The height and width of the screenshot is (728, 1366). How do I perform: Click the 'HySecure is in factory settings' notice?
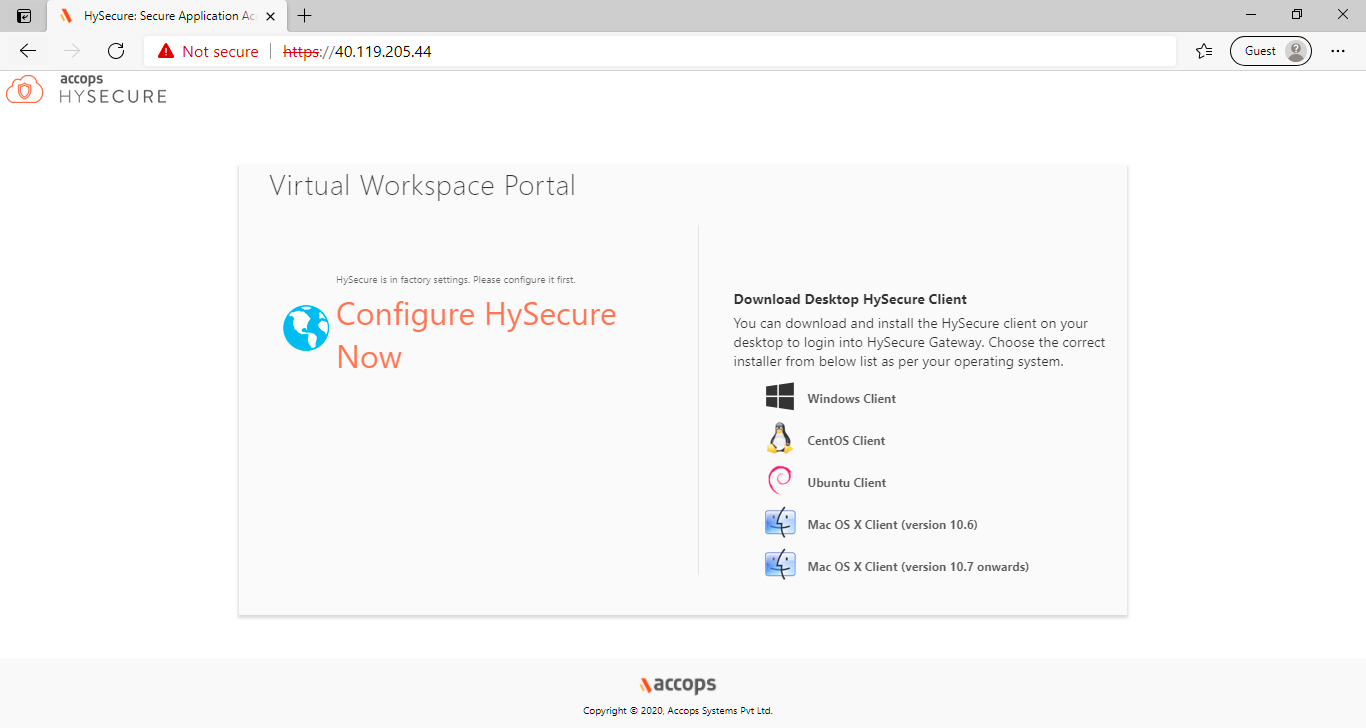456,280
